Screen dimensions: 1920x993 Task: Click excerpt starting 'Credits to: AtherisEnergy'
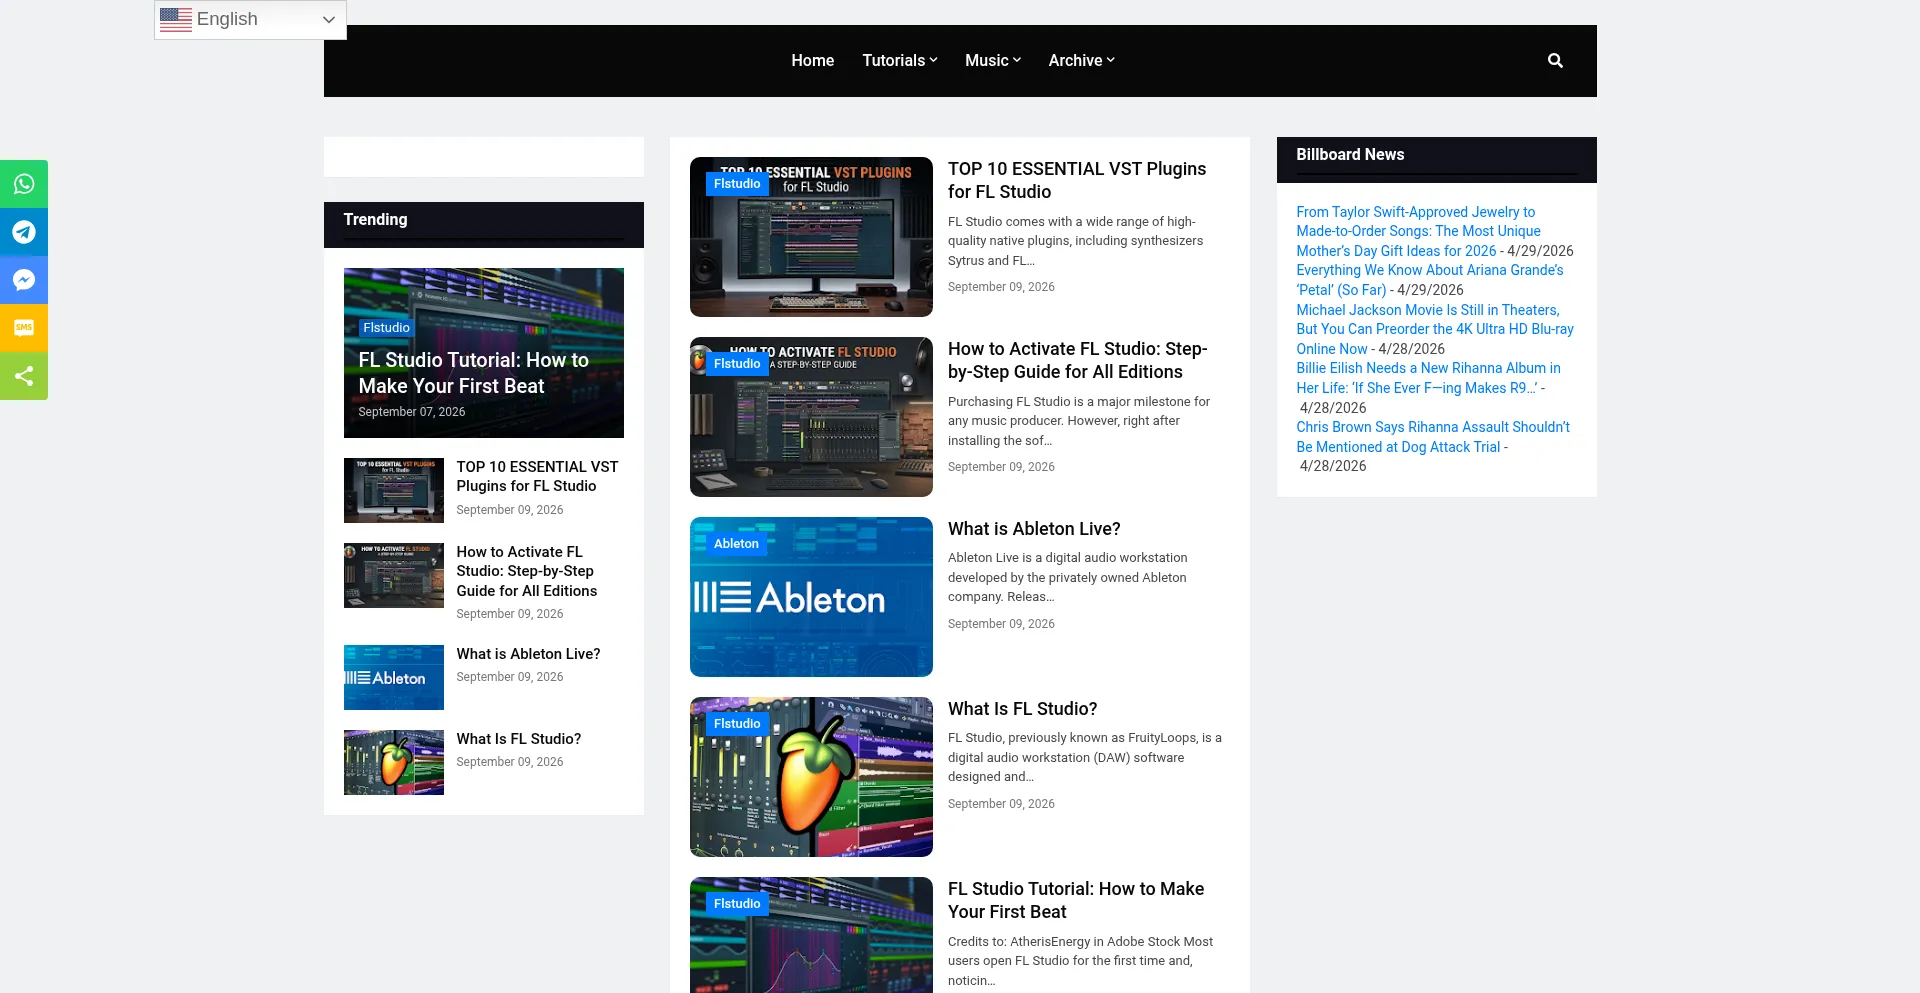pyautogui.click(x=1080, y=961)
